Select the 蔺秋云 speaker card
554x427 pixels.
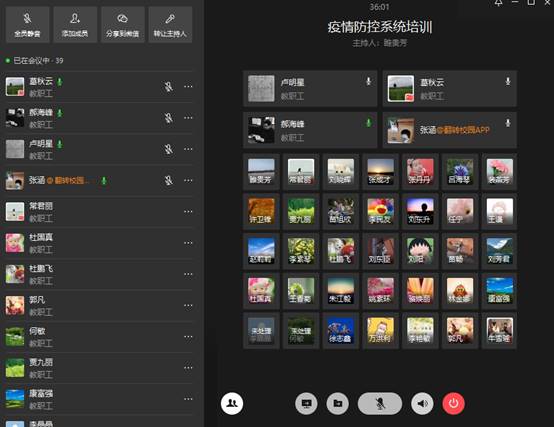pyautogui.click(x=449, y=88)
